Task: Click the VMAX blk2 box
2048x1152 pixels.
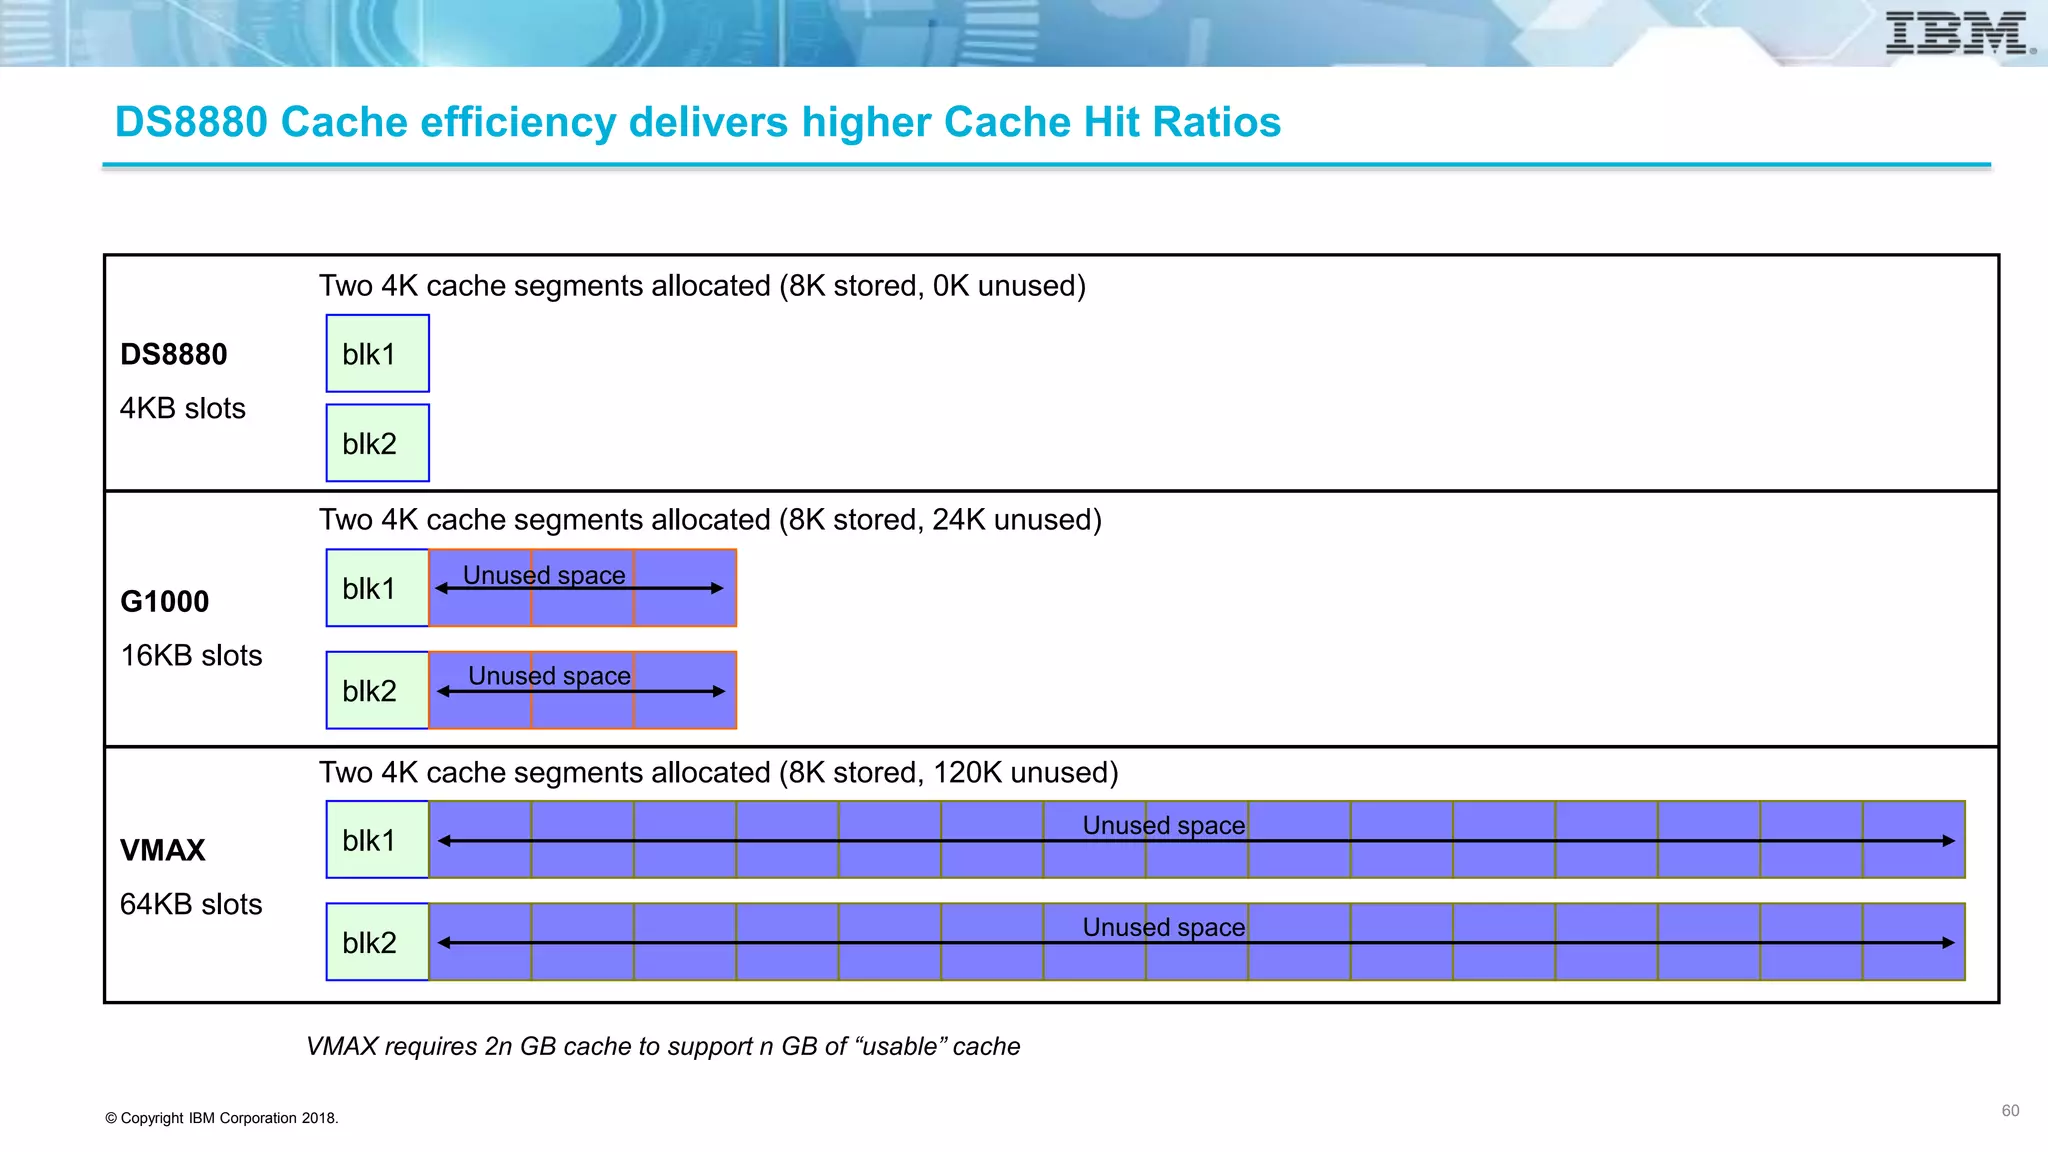Action: (x=378, y=942)
